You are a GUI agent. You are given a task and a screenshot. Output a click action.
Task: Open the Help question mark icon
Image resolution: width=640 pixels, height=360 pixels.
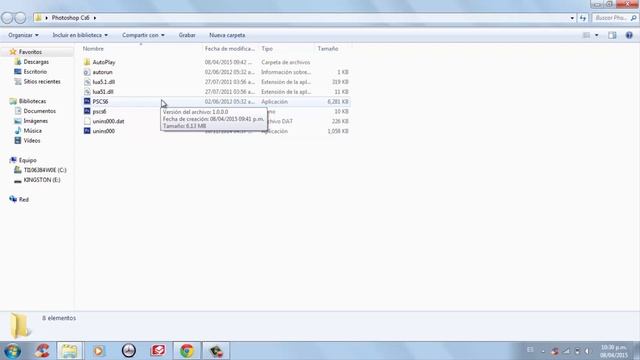(629, 36)
